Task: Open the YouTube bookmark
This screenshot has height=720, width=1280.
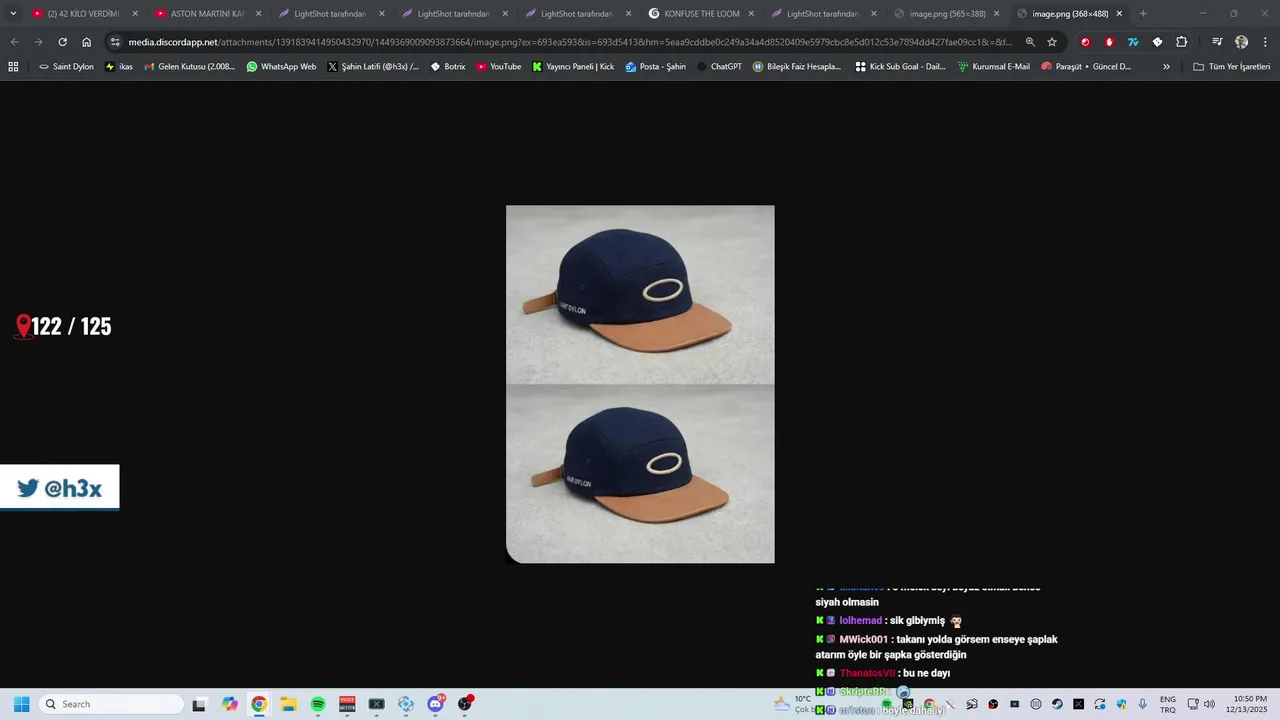Action: point(498,66)
